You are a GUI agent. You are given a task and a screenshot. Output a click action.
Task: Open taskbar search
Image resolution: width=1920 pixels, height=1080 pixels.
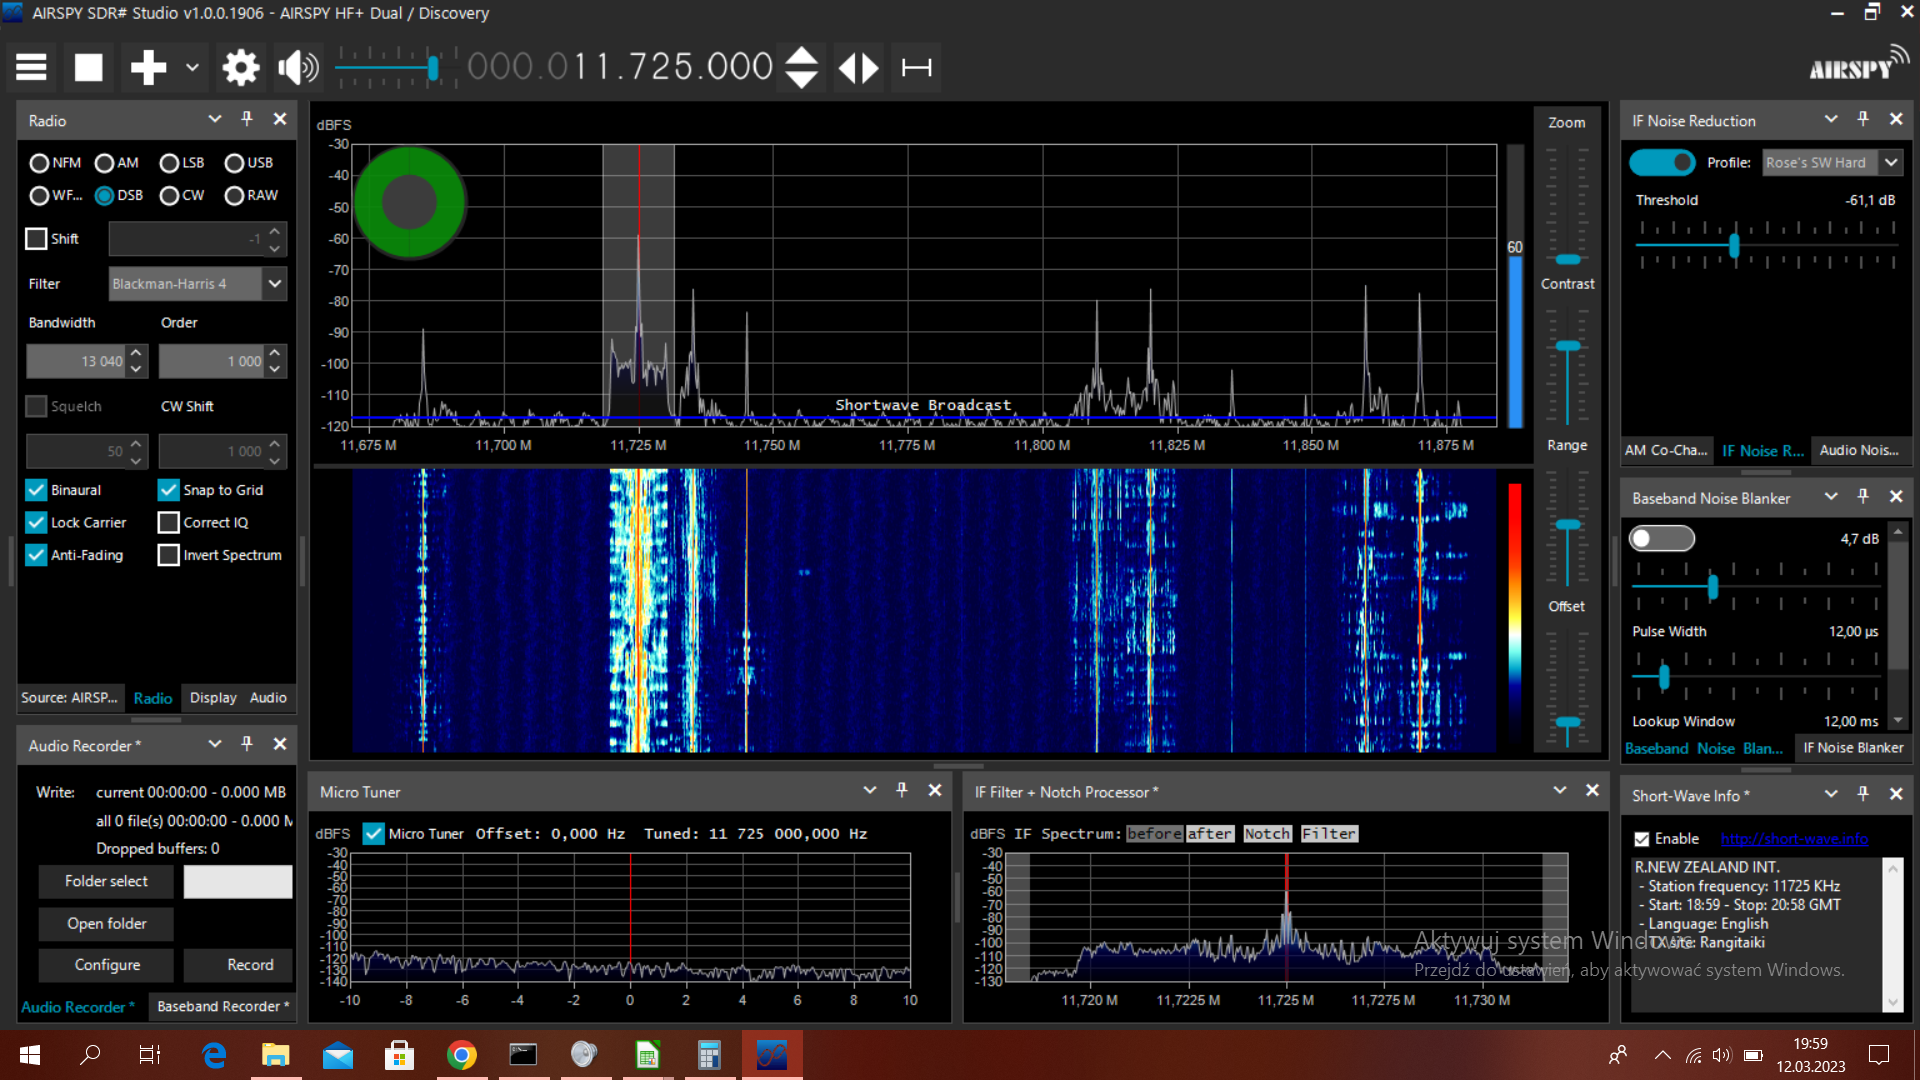click(90, 1055)
